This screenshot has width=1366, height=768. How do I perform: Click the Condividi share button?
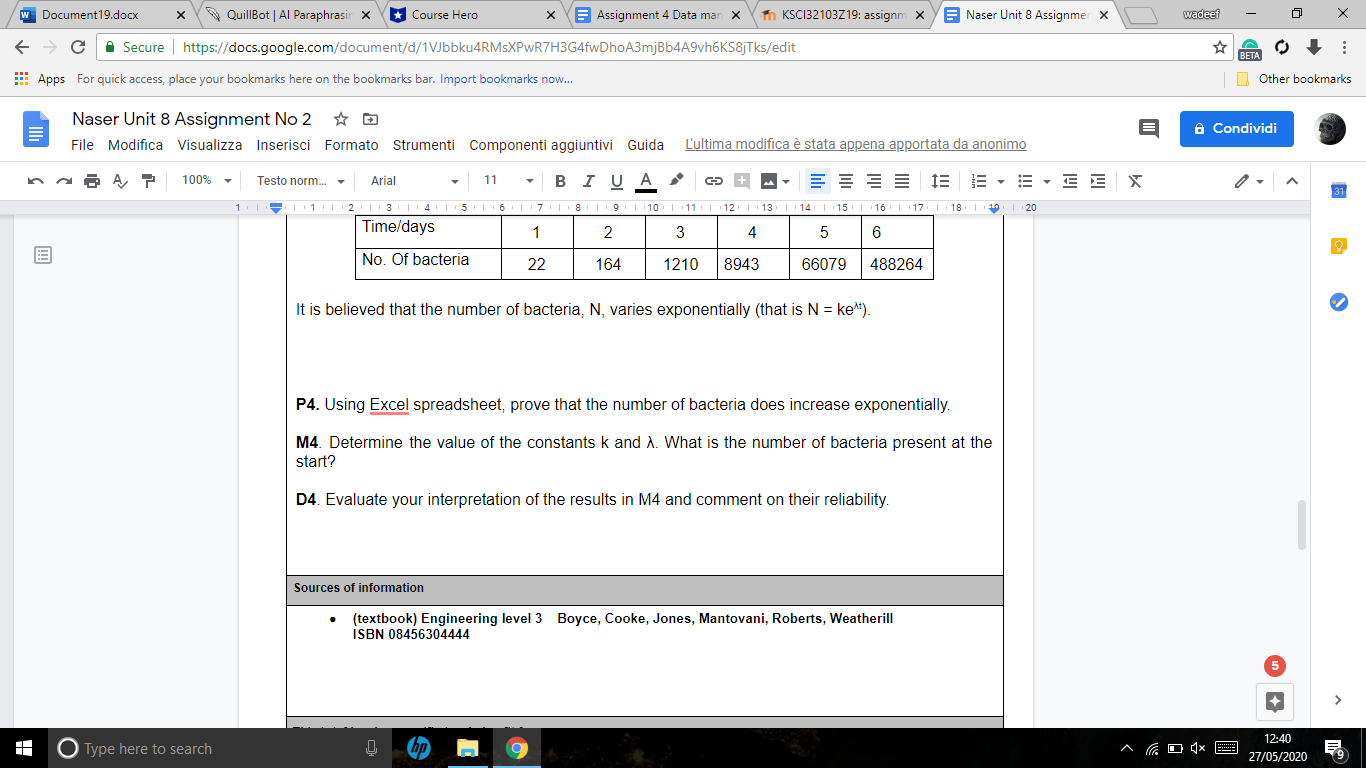coord(1237,129)
